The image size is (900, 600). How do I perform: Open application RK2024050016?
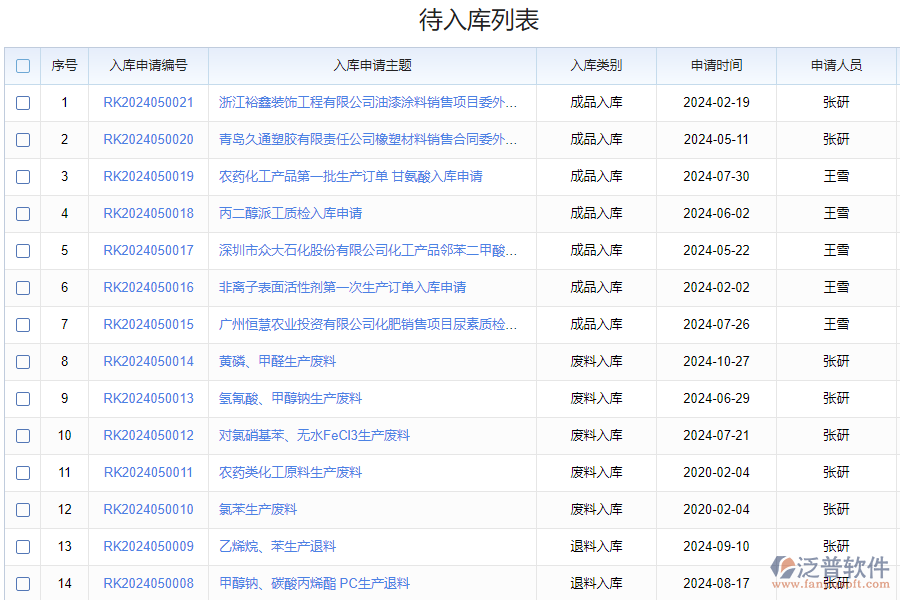pos(147,287)
